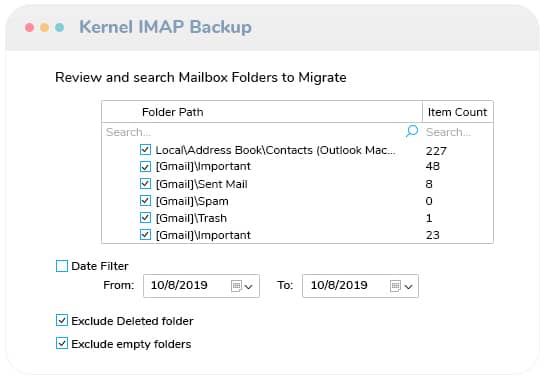545x380 pixels.
Task: Click the Exclude empty folders label
Action: tap(131, 344)
